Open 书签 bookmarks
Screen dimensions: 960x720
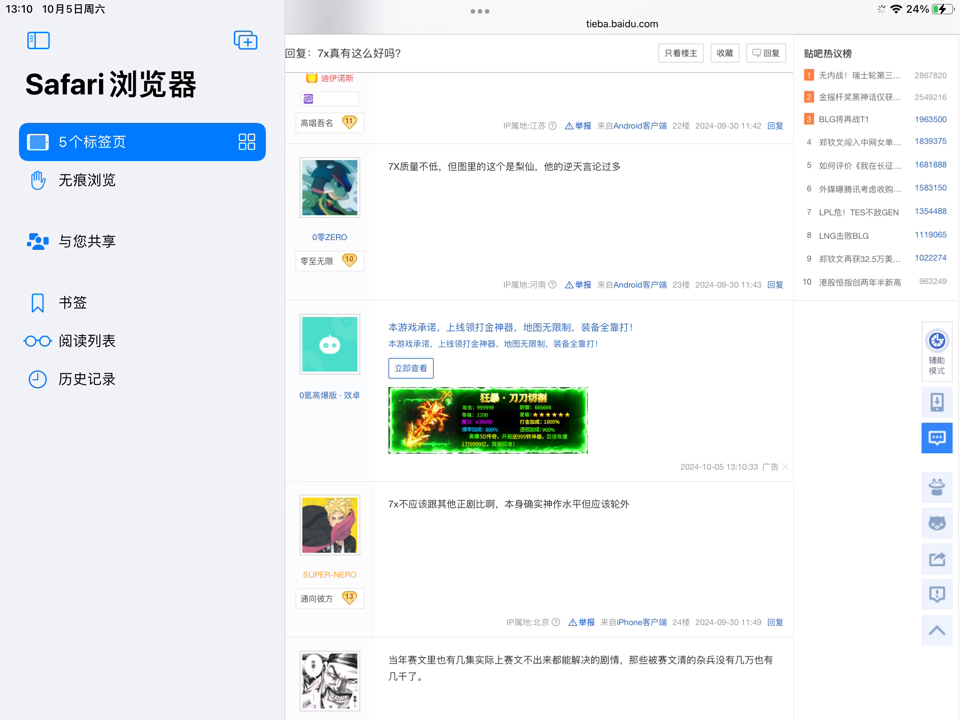[x=142, y=302]
